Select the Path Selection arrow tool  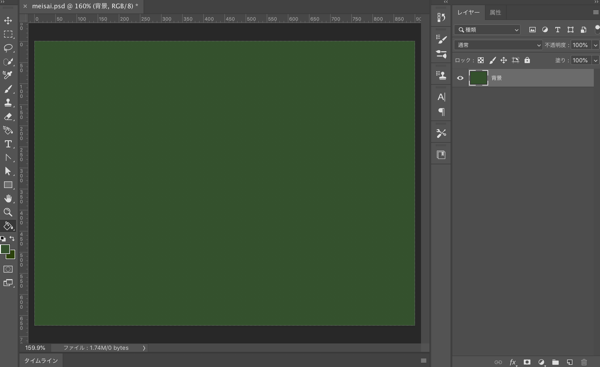pyautogui.click(x=8, y=171)
